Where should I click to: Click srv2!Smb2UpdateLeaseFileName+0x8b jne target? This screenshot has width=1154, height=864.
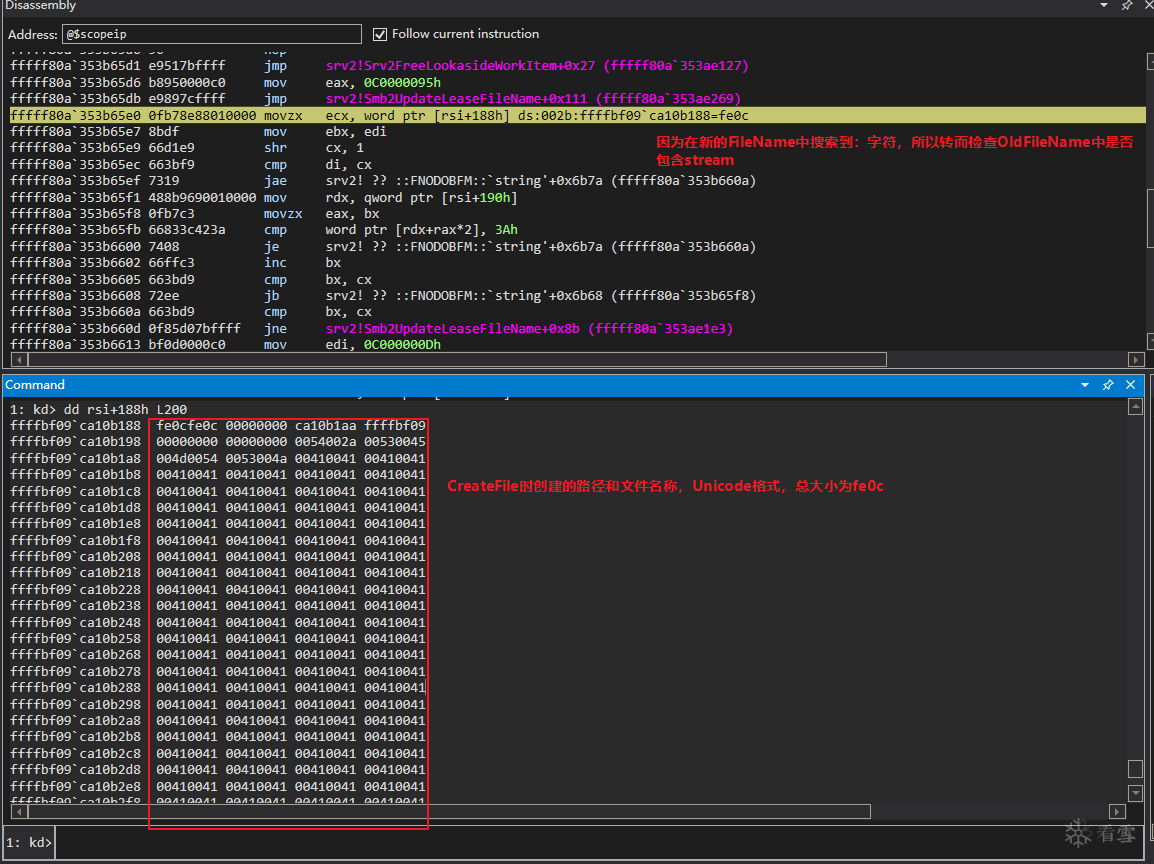tap(529, 328)
